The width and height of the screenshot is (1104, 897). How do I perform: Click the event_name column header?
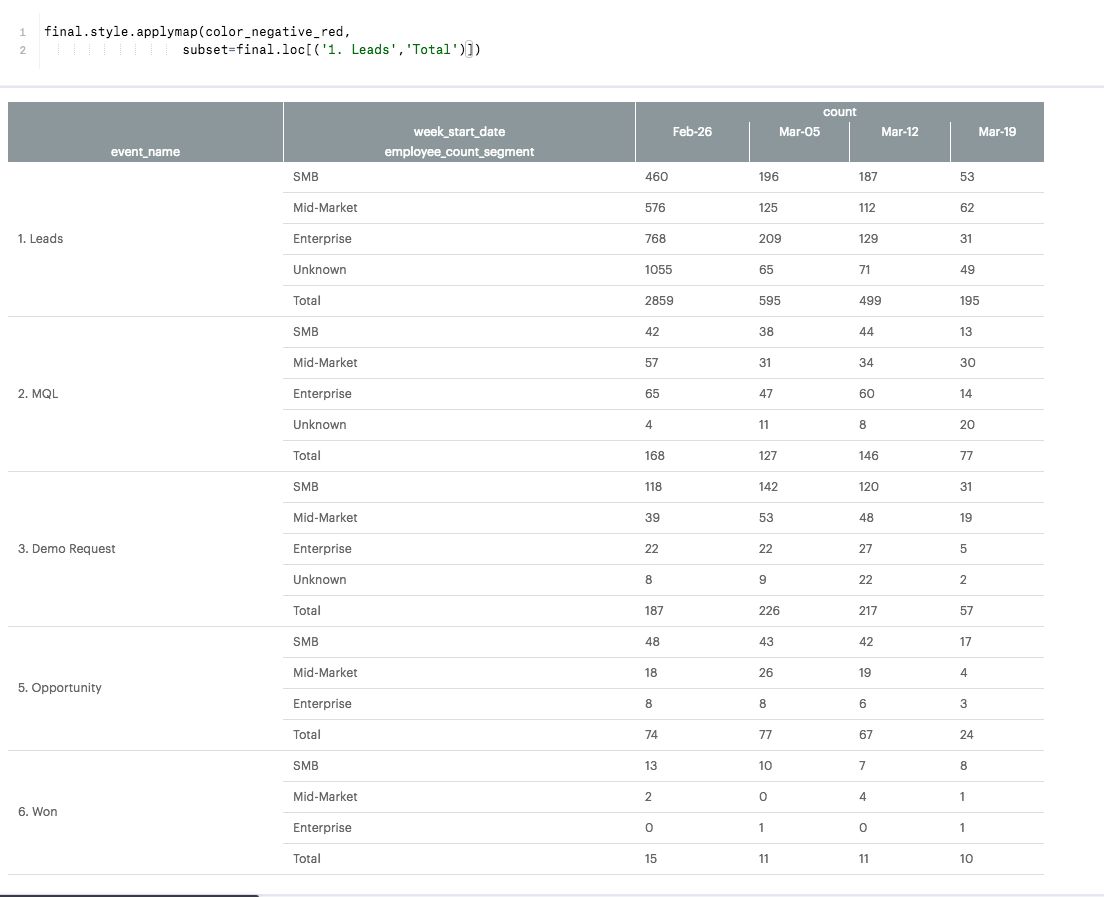(145, 152)
